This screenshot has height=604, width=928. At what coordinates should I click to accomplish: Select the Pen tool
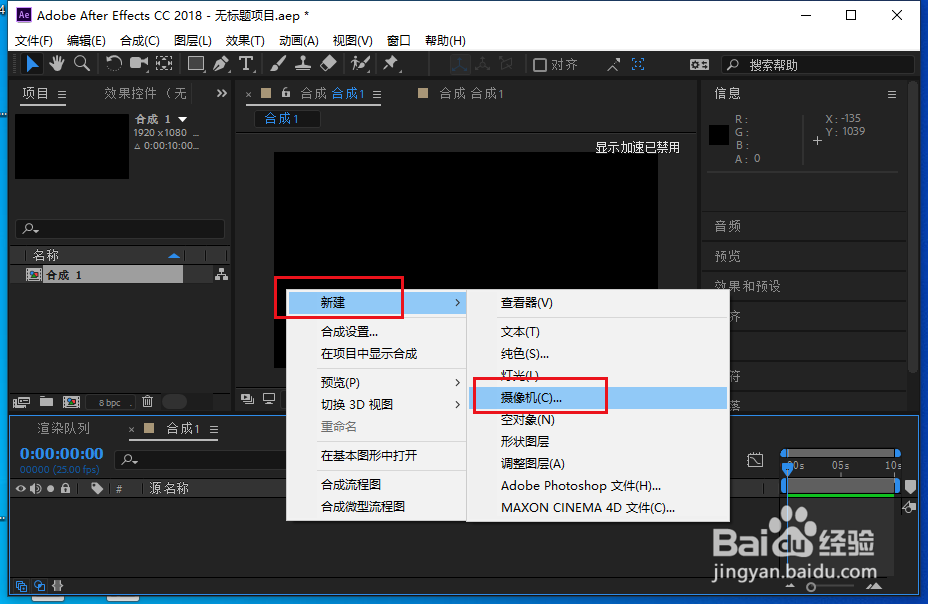click(221, 64)
